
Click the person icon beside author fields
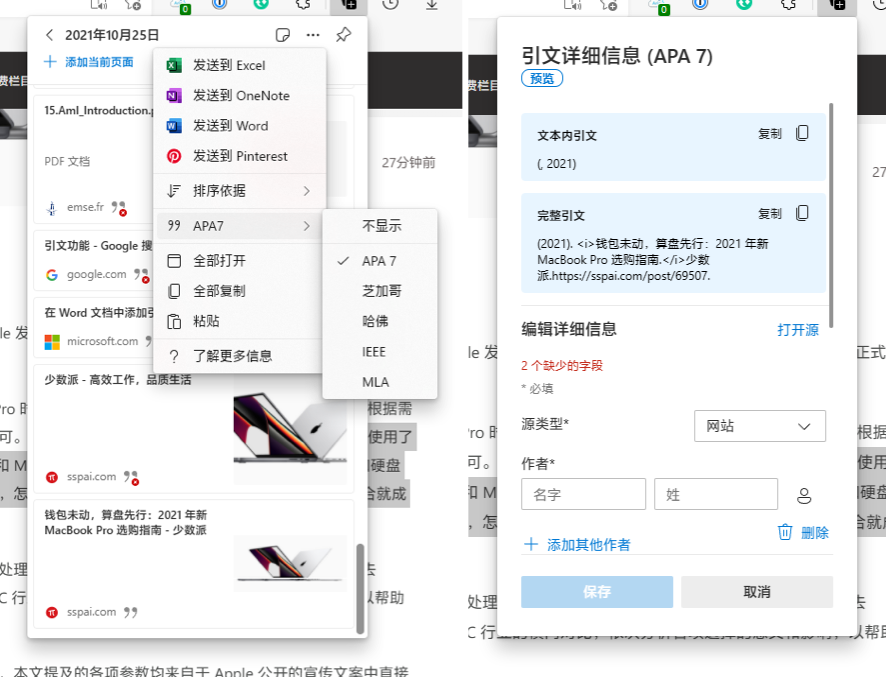click(804, 495)
